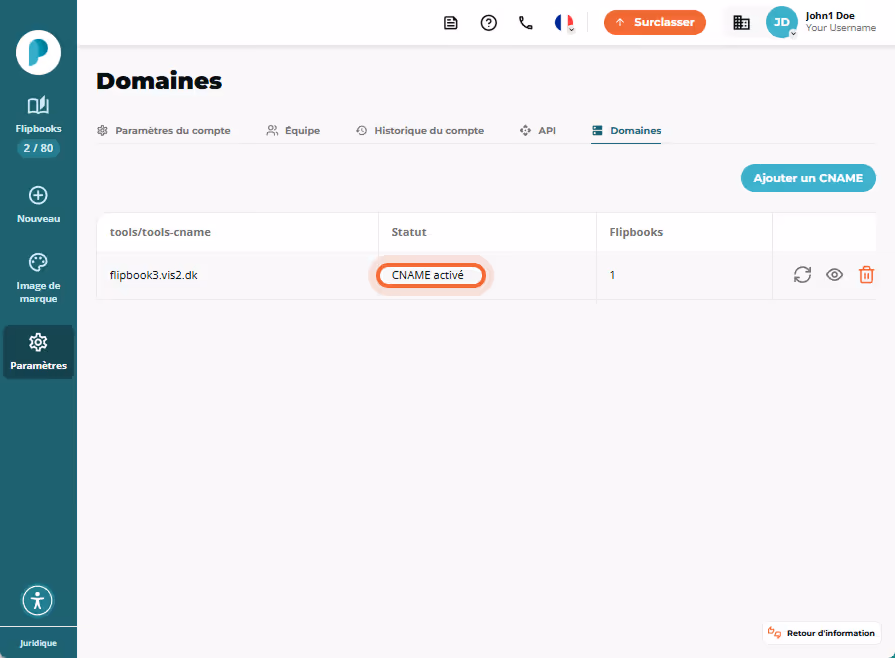895x658 pixels.
Task: Click the CNAME activé status
Action: (x=430, y=275)
